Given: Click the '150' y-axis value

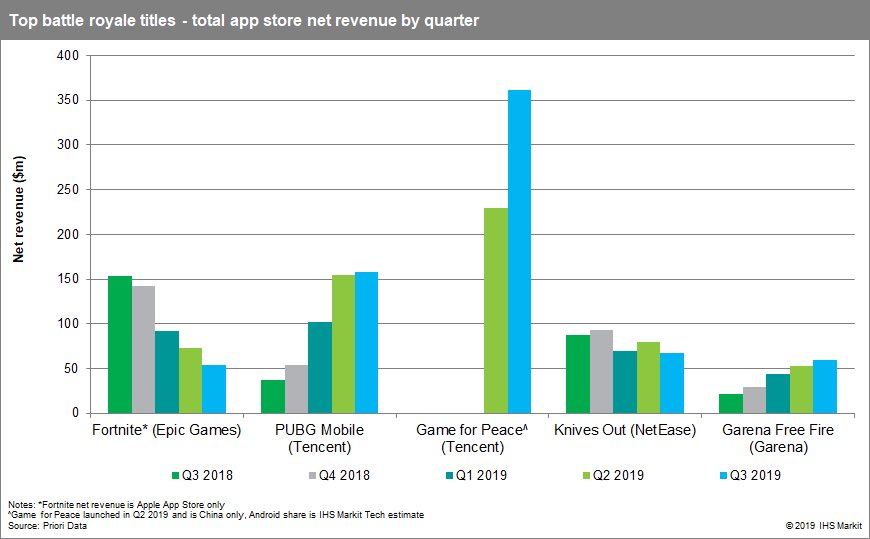Looking at the screenshot, I should [x=68, y=279].
